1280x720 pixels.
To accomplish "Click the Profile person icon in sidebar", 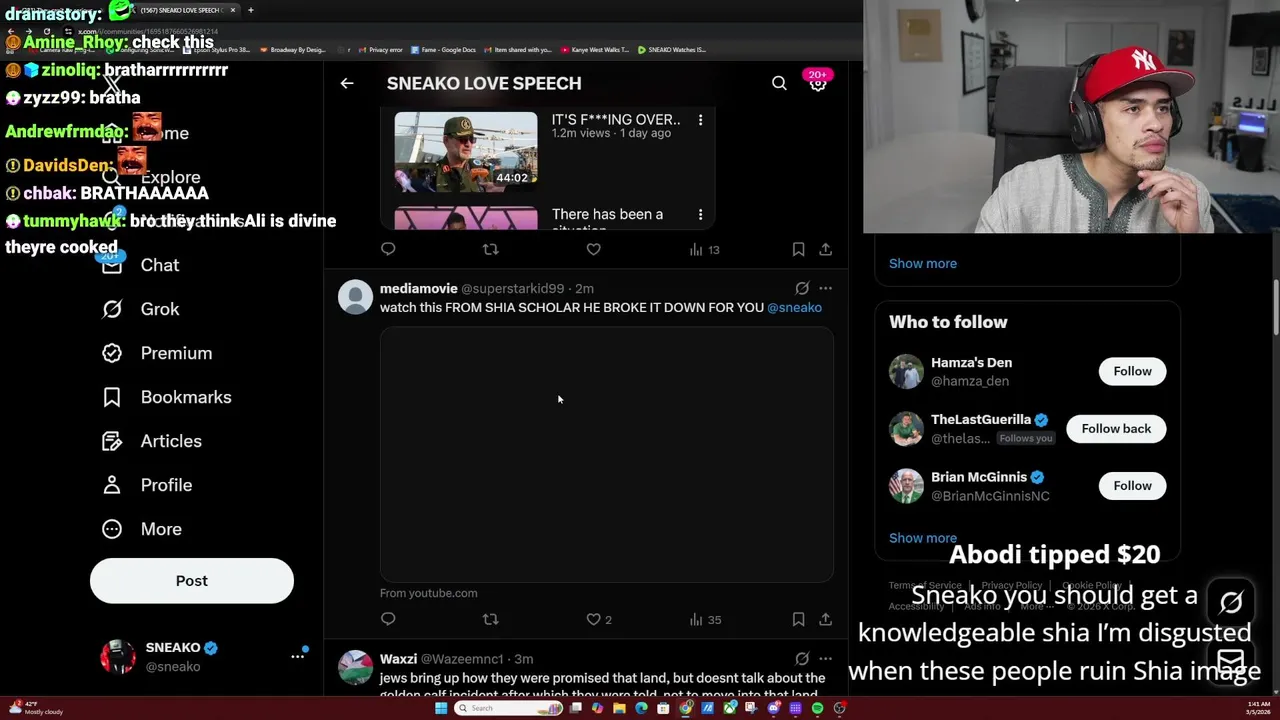I will tap(112, 485).
